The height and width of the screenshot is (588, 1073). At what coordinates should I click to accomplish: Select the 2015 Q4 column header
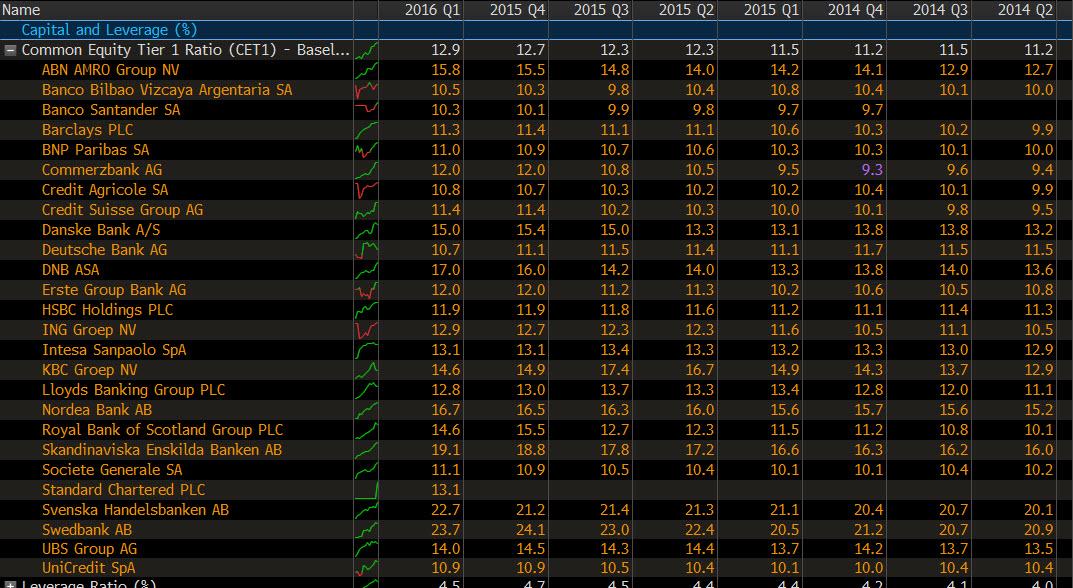[506, 10]
